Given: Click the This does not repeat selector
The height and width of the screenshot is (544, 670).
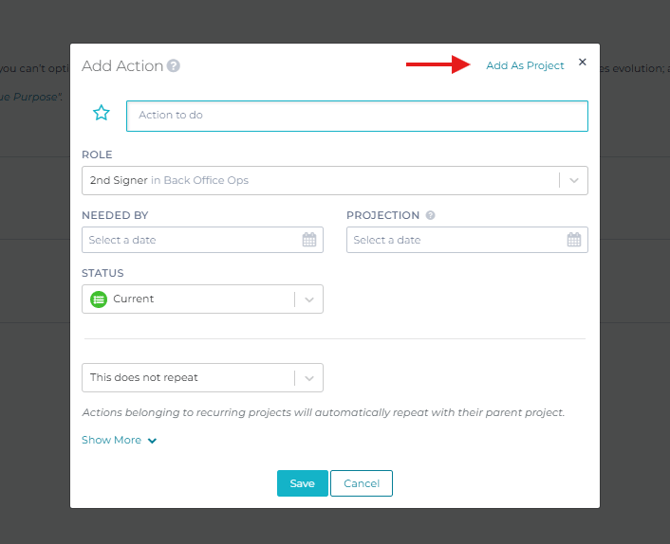Looking at the screenshot, I should click(x=187, y=378).
